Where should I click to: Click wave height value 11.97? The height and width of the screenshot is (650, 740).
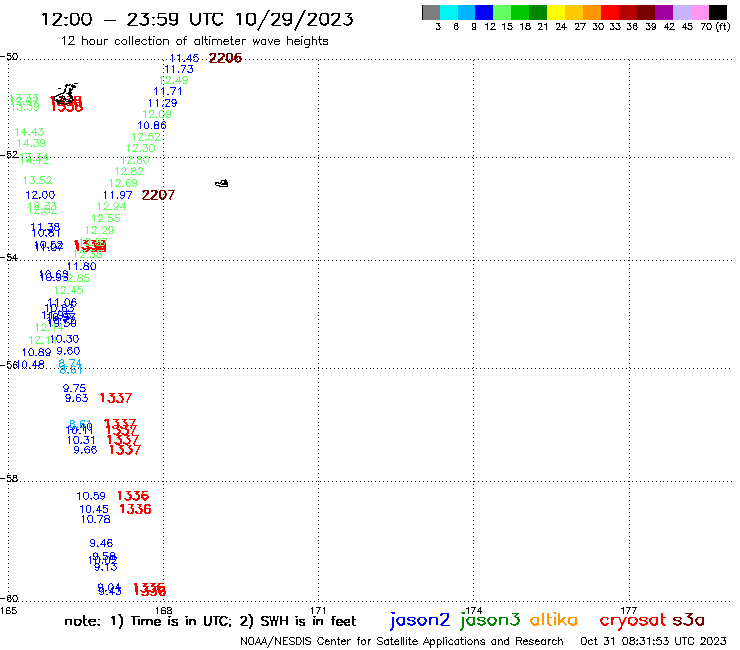(x=118, y=195)
